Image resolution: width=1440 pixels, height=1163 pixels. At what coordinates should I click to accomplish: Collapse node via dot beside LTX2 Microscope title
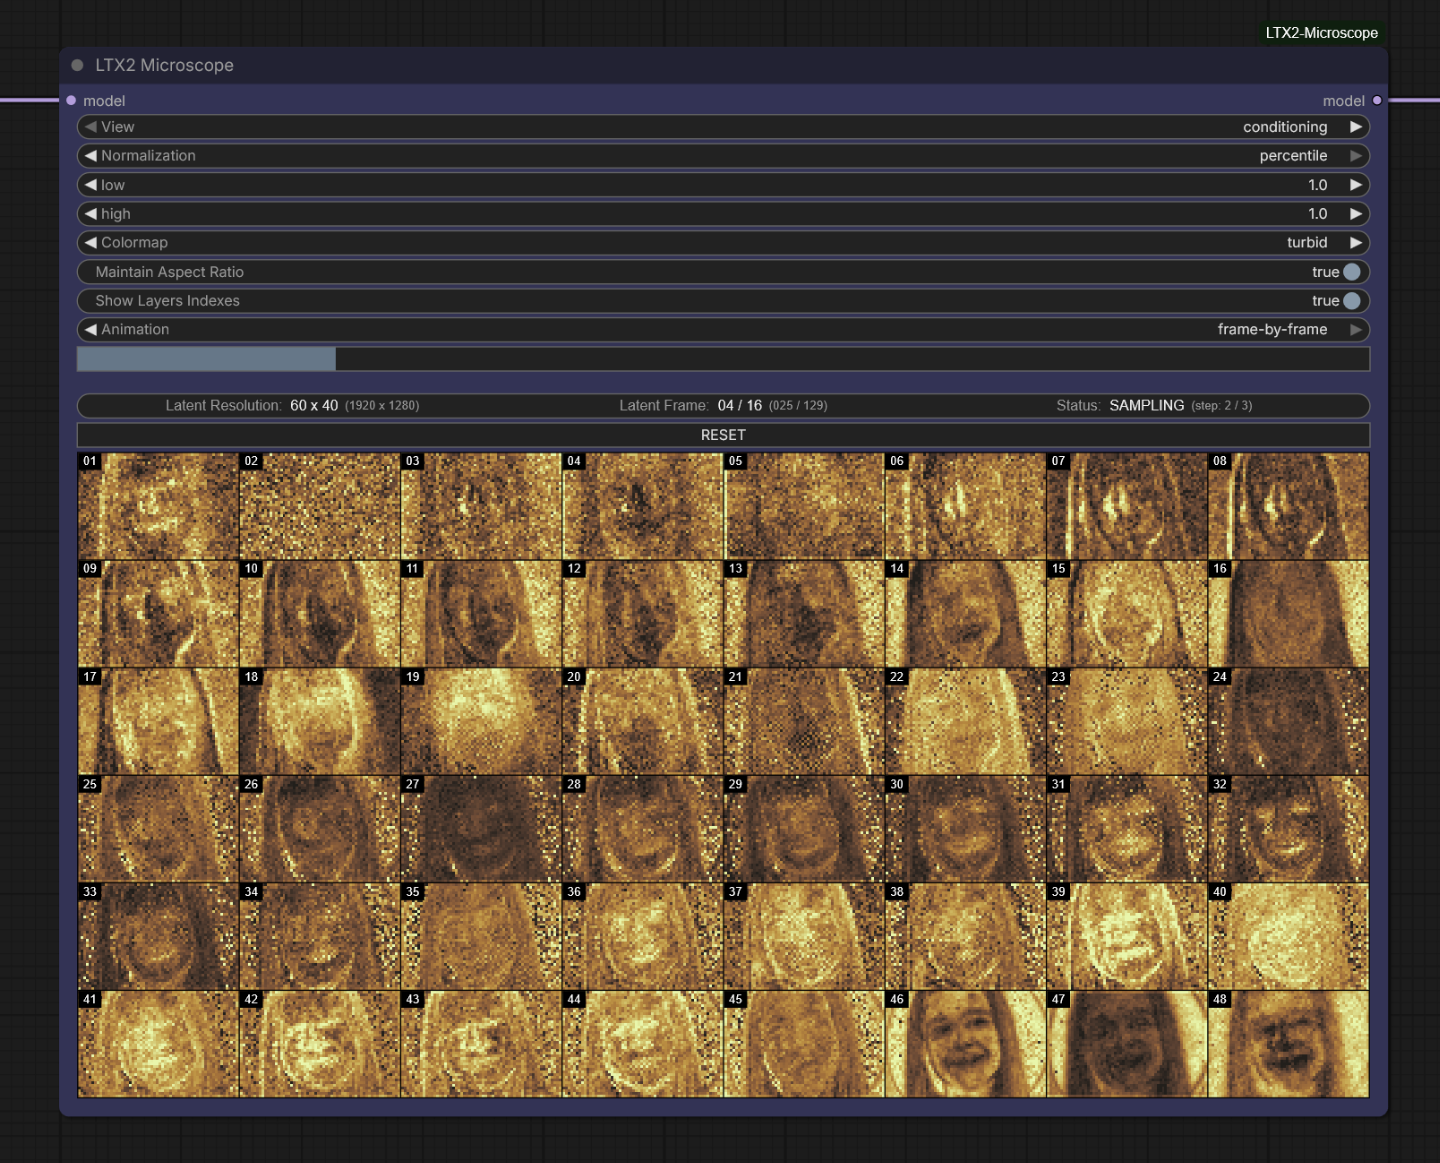point(77,65)
